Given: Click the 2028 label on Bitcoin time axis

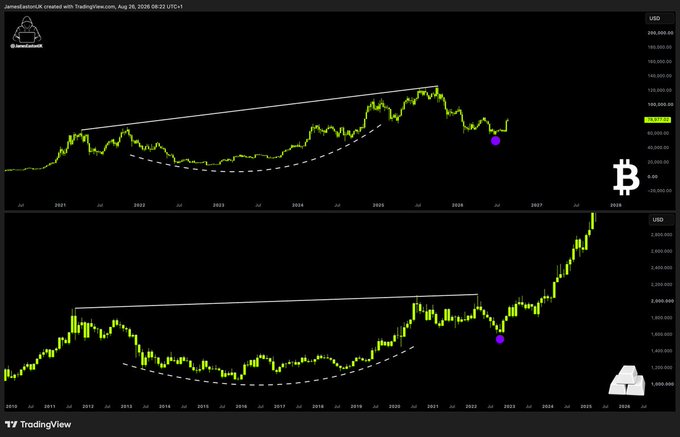Looking at the screenshot, I should pos(616,205).
